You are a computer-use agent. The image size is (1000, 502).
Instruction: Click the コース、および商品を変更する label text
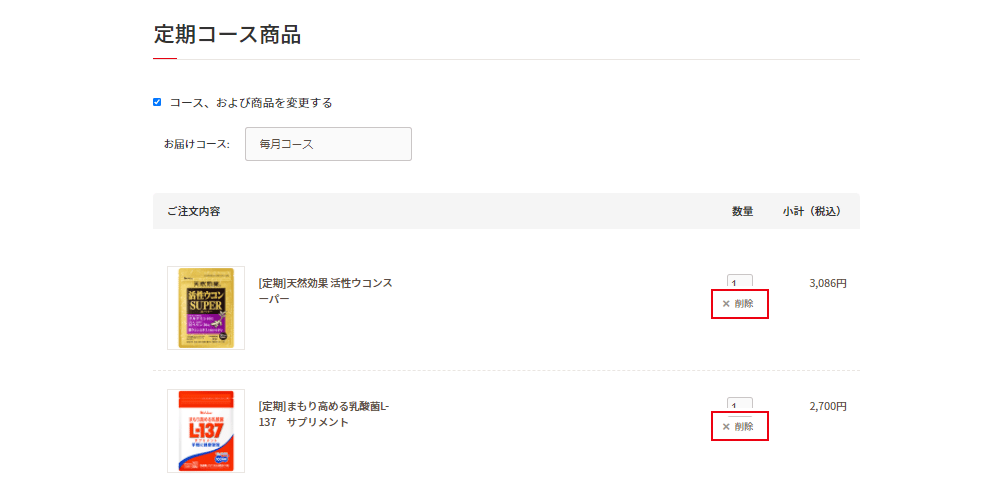251,103
